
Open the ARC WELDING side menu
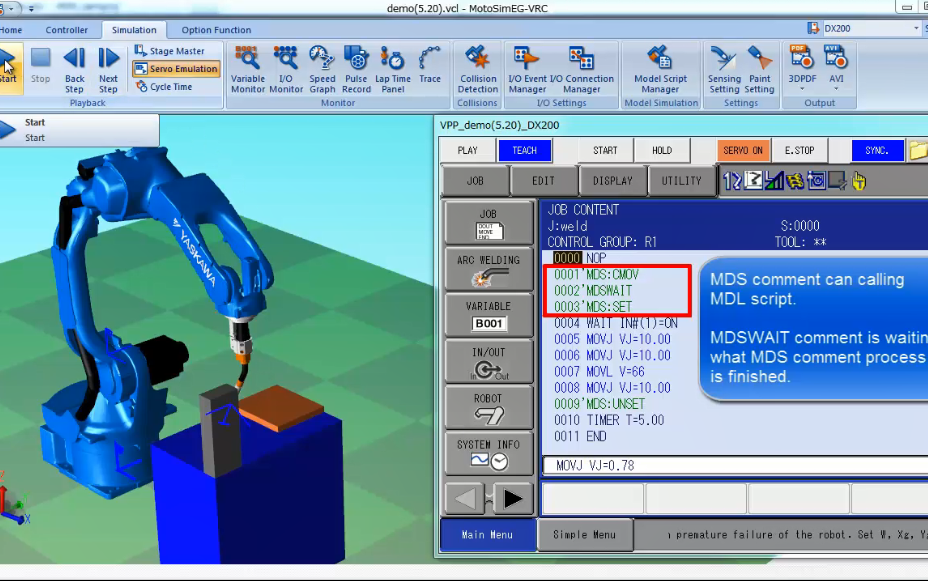[488, 269]
